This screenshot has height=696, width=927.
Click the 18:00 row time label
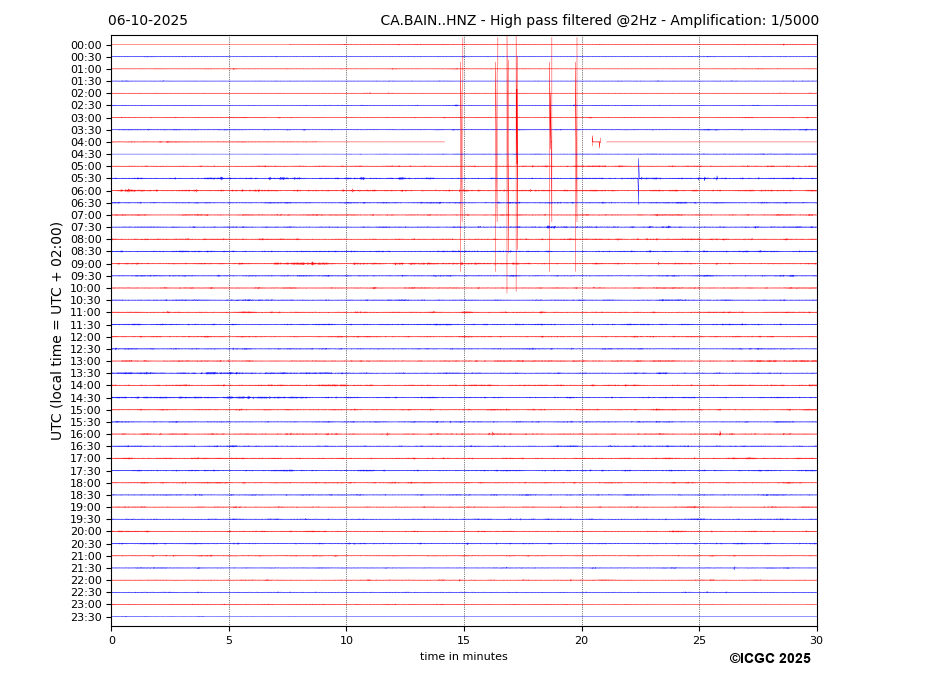pos(86,483)
